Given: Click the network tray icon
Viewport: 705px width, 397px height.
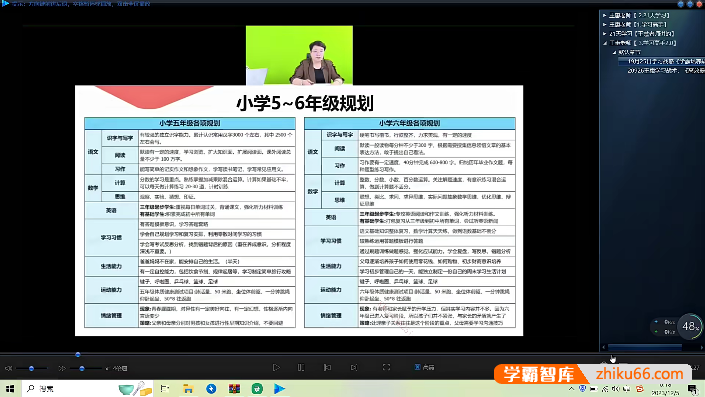Looking at the screenshot, I should (605, 388).
